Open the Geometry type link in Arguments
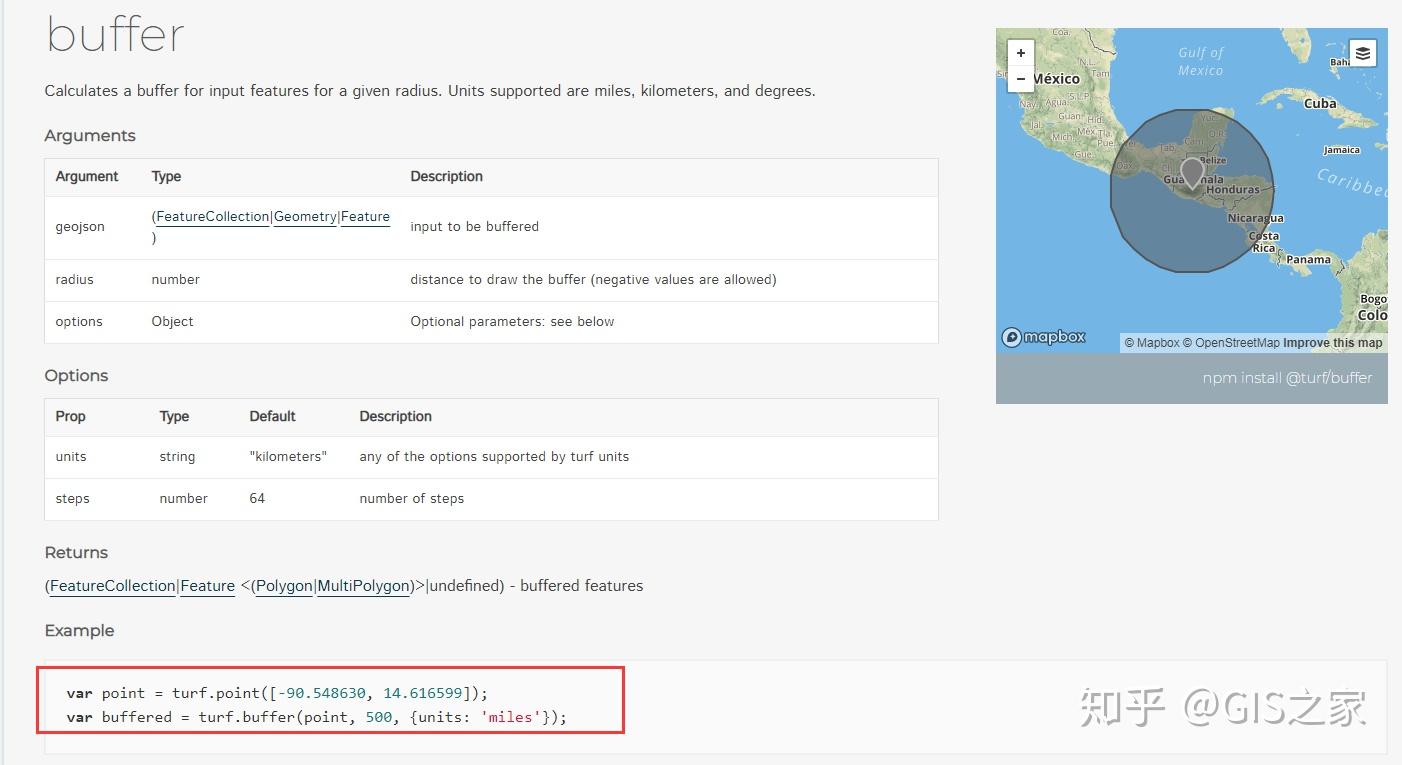The width and height of the screenshot is (1402, 765). (305, 216)
